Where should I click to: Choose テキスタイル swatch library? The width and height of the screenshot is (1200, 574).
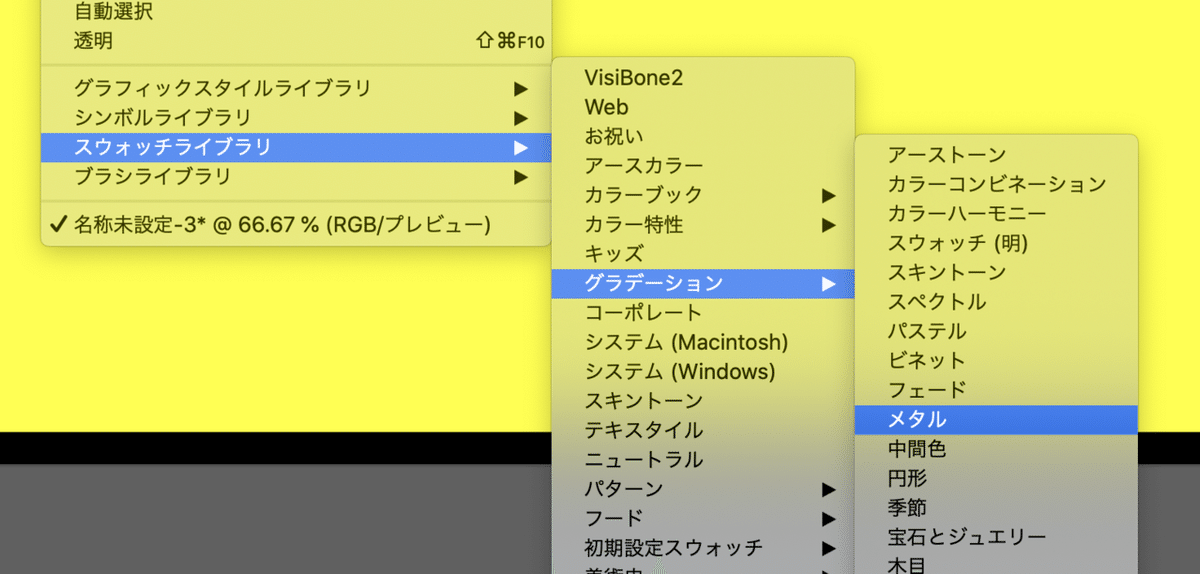click(x=703, y=431)
